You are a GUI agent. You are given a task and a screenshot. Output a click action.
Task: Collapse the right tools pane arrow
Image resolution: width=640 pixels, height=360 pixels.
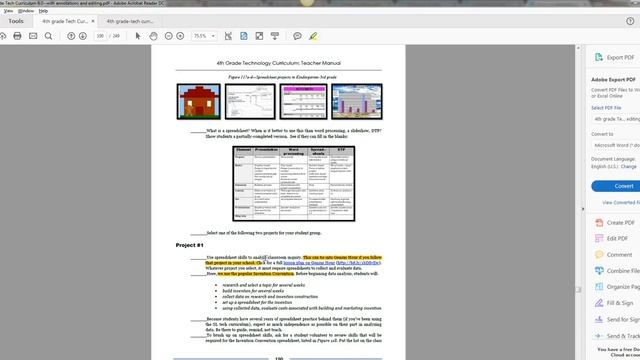tap(583, 209)
